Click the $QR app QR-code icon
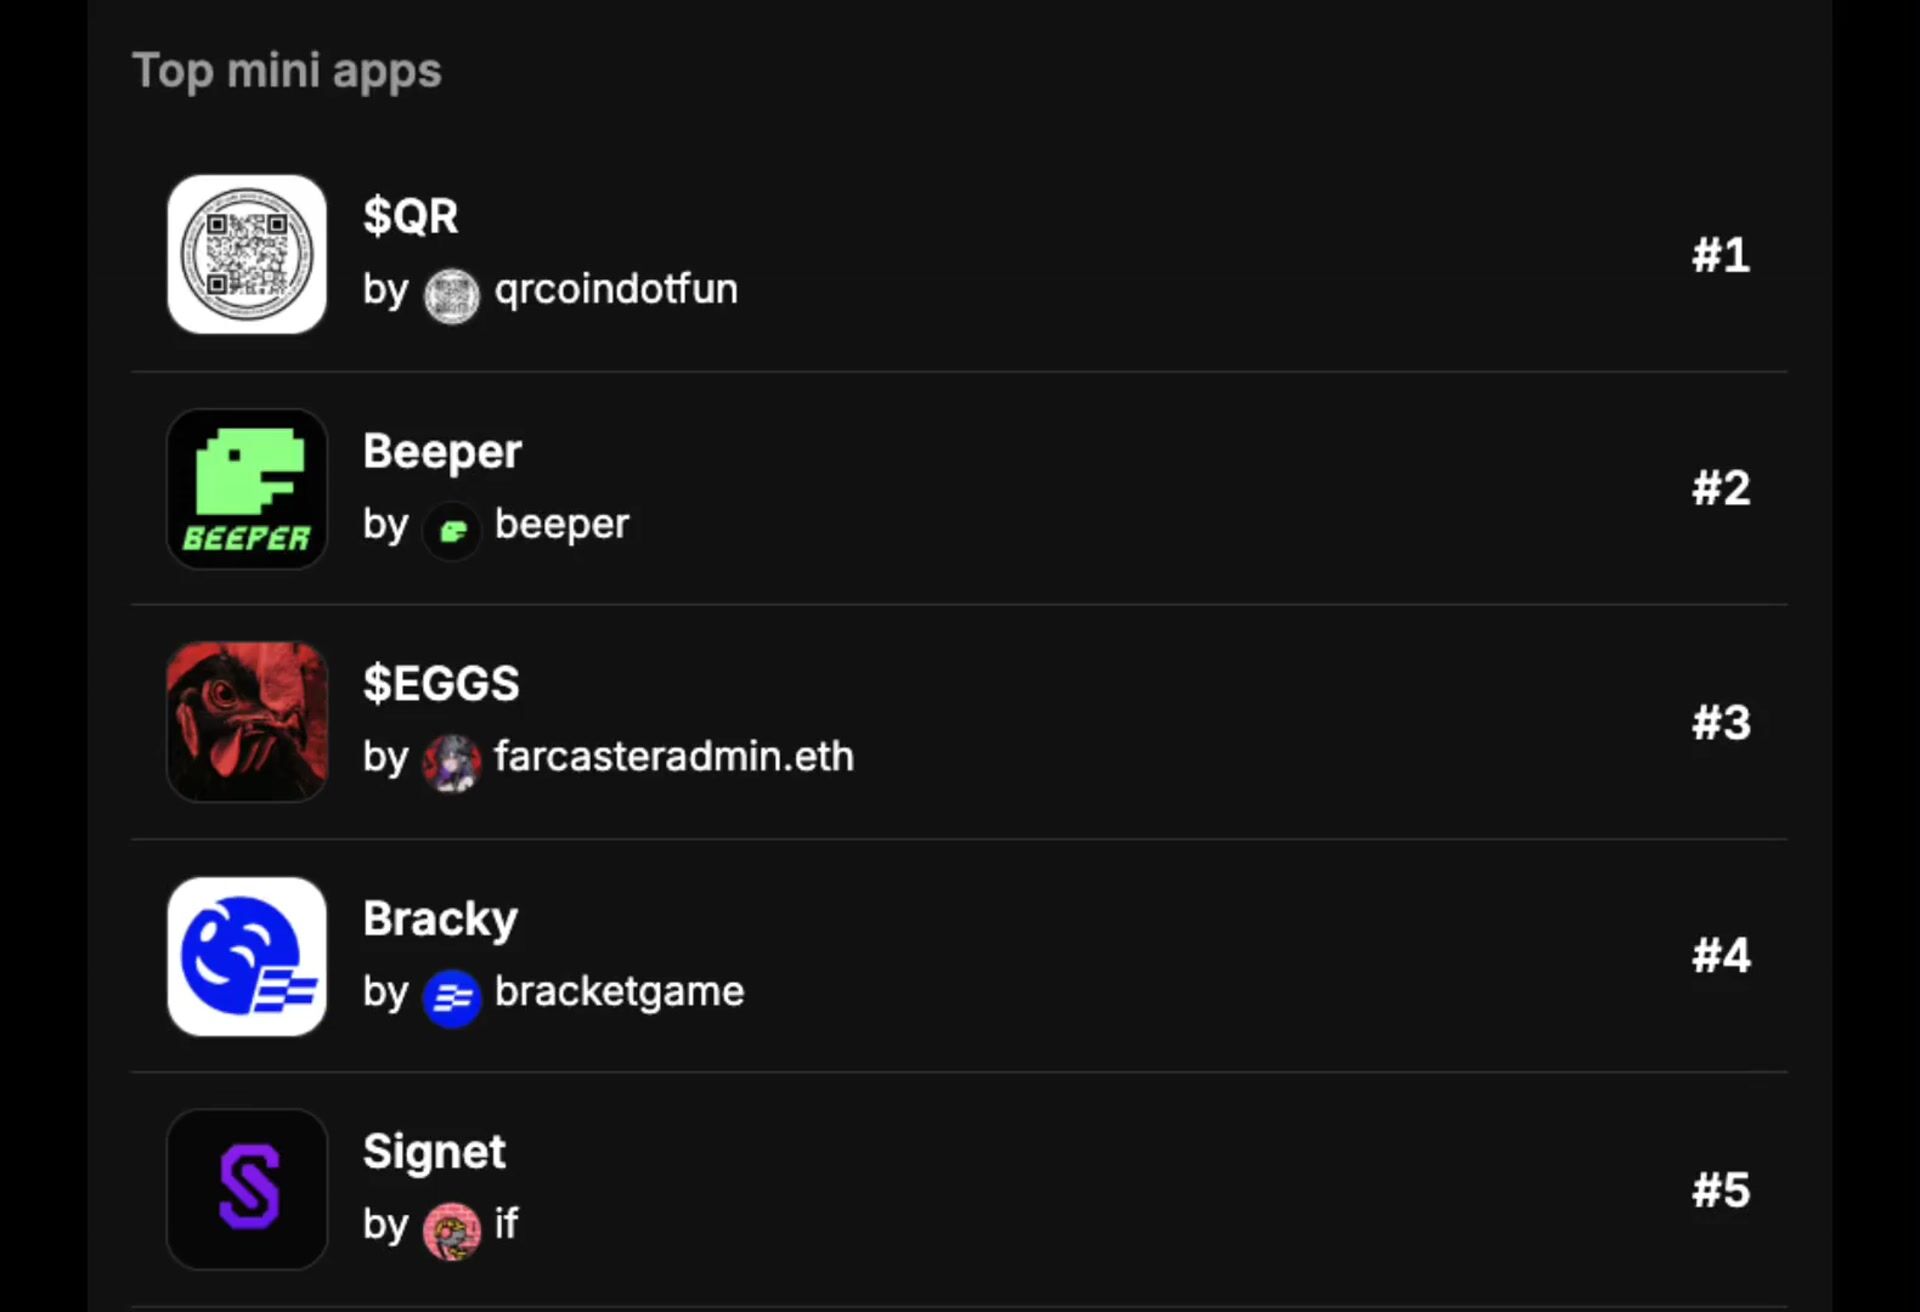Image resolution: width=1920 pixels, height=1312 pixels. (247, 254)
